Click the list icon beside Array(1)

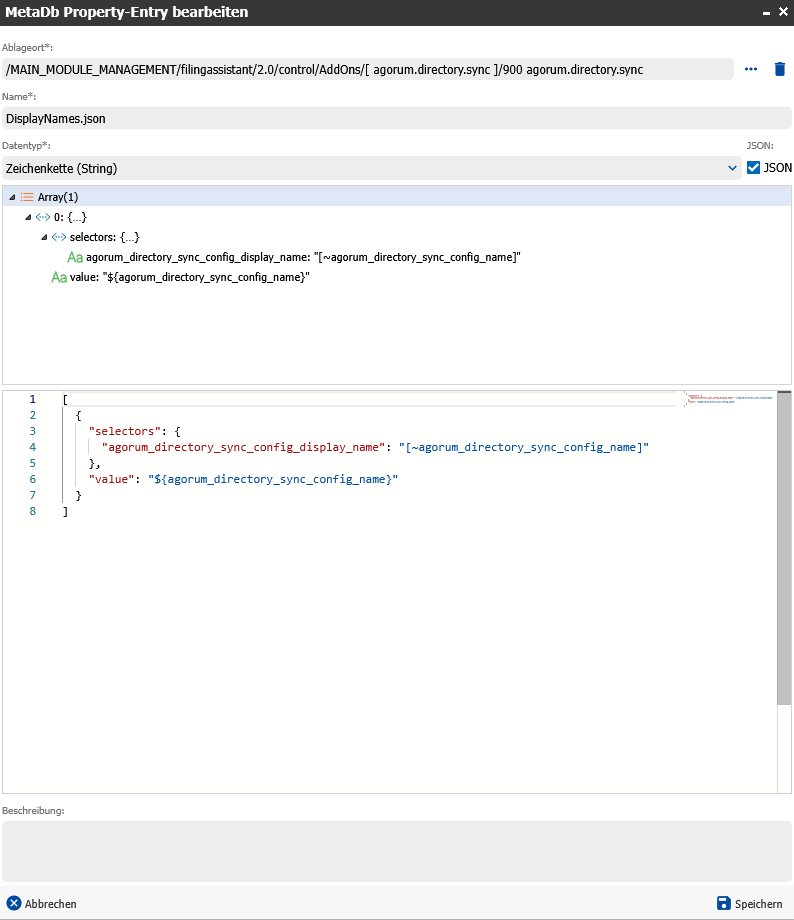tap(27, 197)
